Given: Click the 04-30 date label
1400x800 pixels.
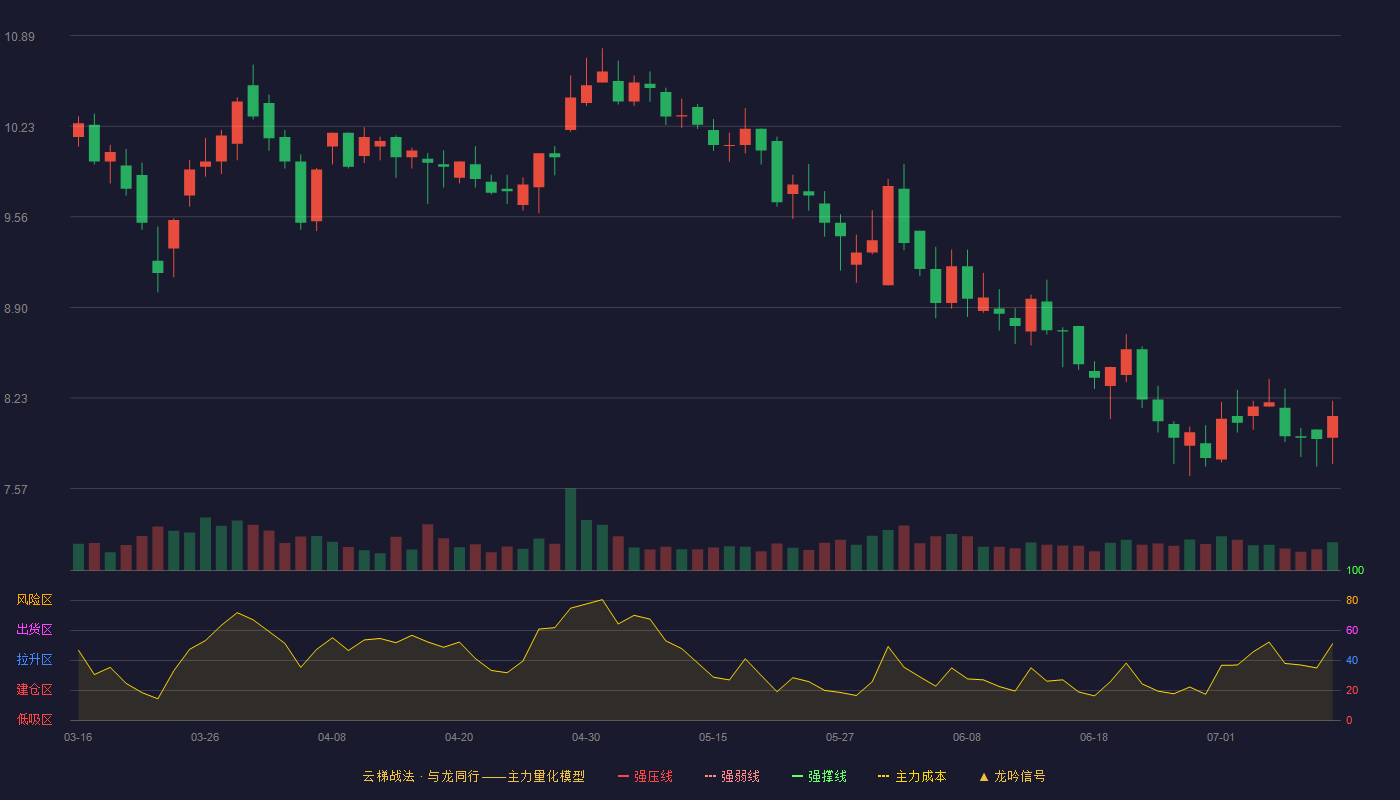Looking at the screenshot, I should [x=586, y=737].
